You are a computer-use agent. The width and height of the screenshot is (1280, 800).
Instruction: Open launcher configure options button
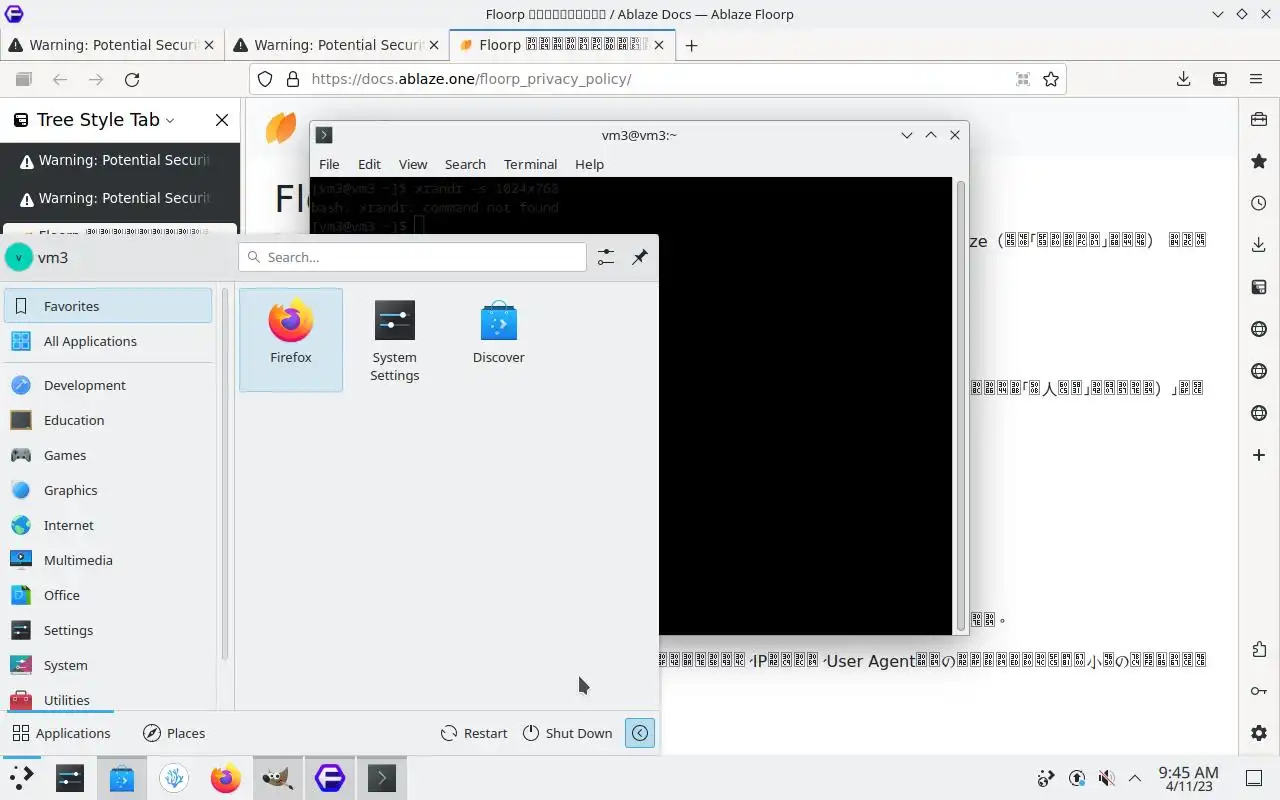[x=606, y=257]
